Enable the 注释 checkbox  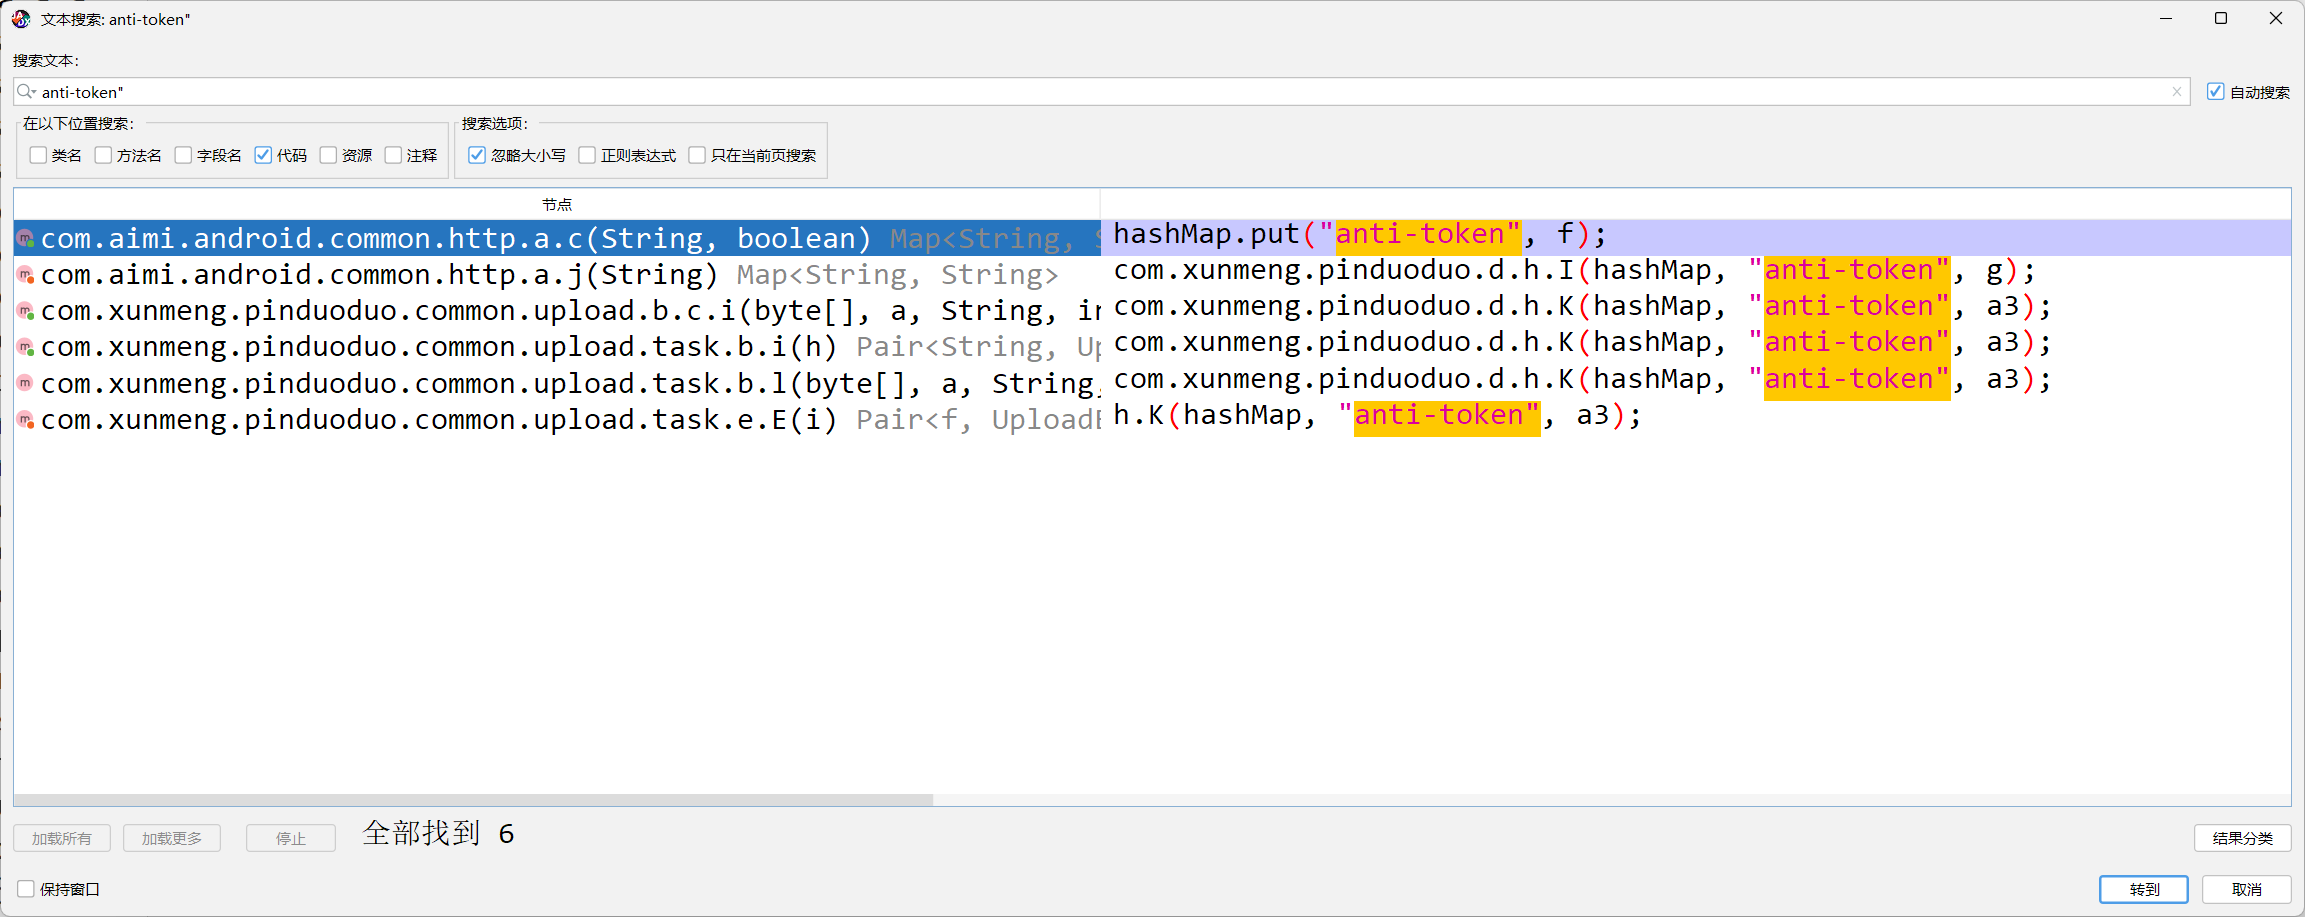coord(393,155)
